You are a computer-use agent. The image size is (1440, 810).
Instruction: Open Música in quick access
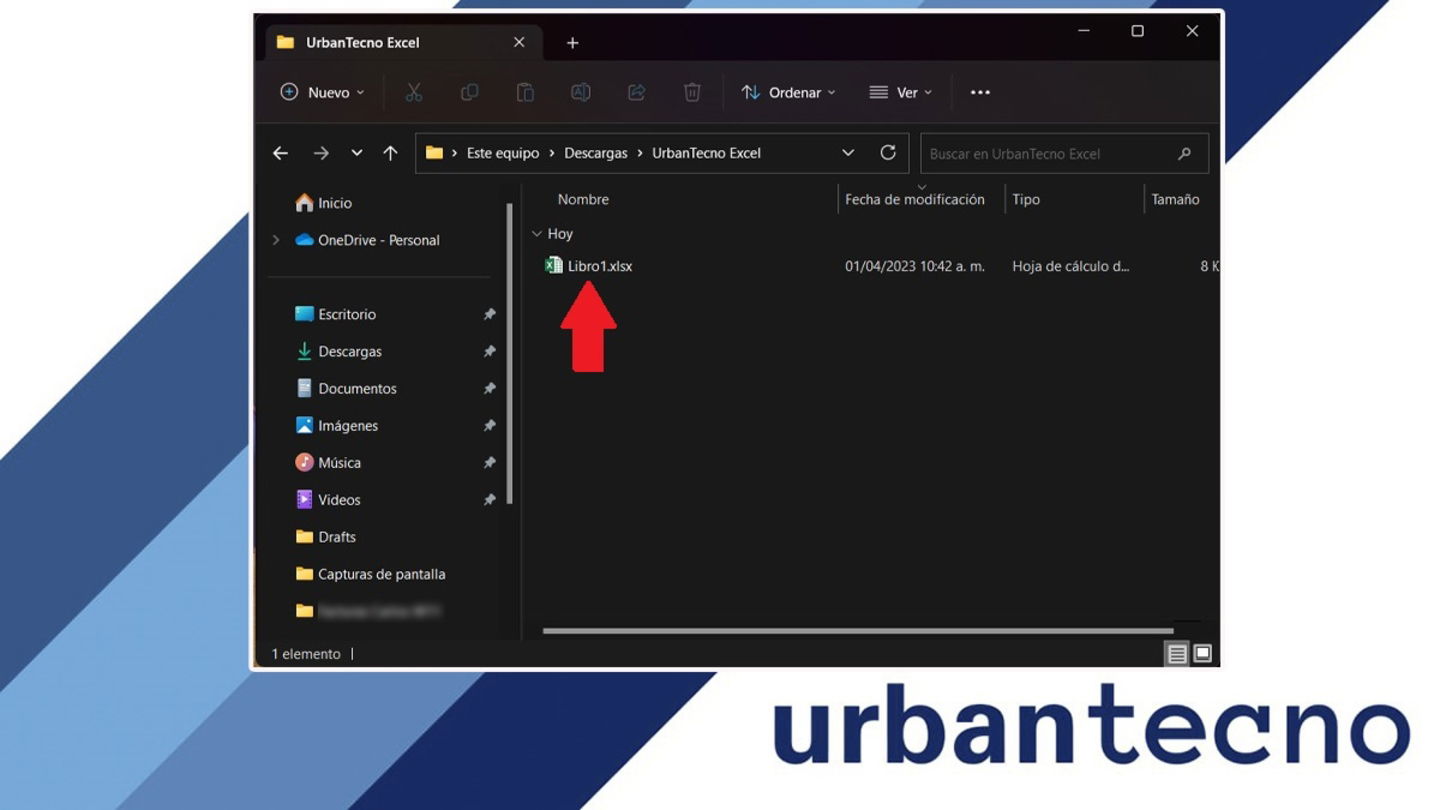click(x=328, y=462)
